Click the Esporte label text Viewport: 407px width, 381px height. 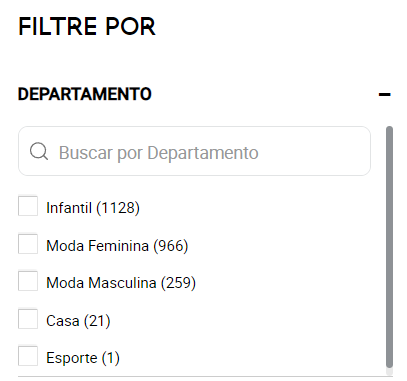[72, 358]
